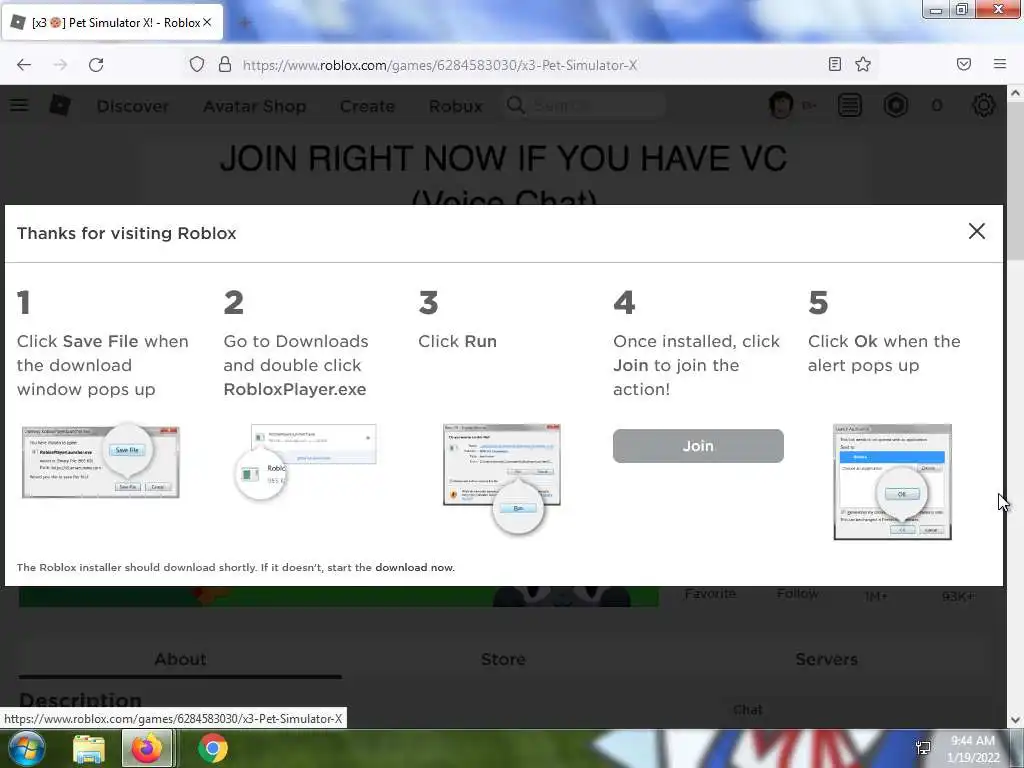Screen dimensions: 1024x768
Task: Open the Windows Start button
Action: (x=25, y=748)
